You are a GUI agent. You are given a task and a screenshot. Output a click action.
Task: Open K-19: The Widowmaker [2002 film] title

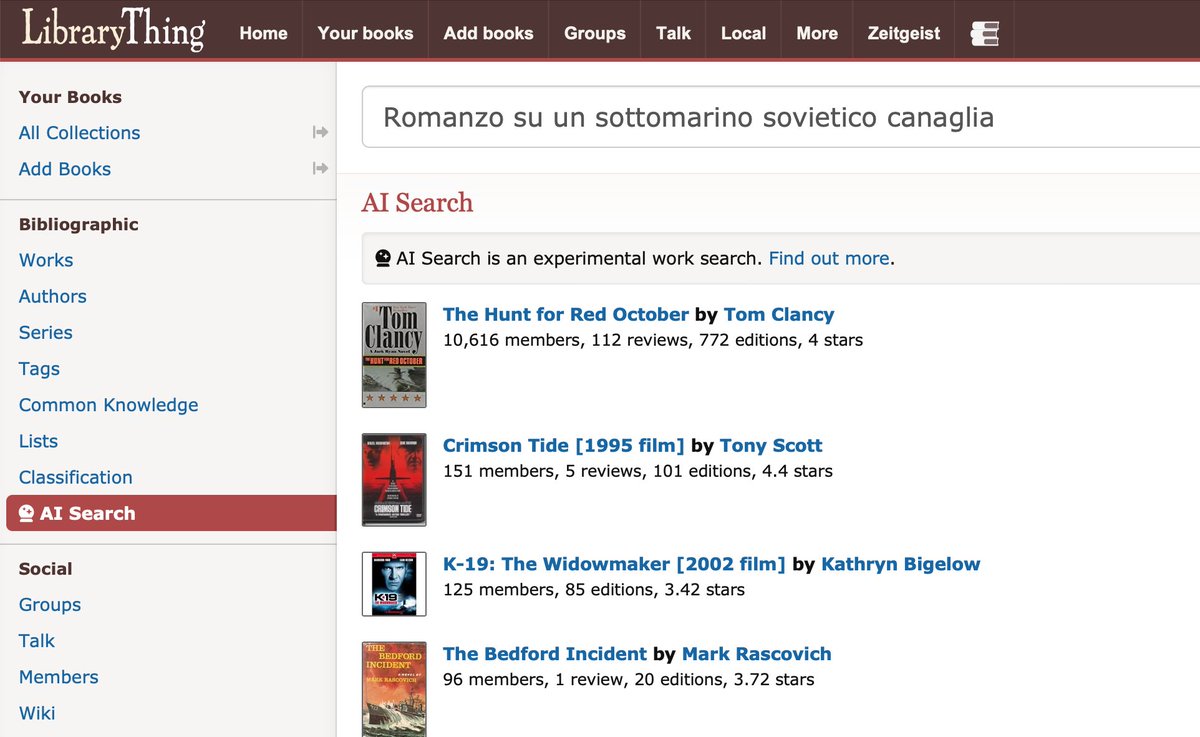[x=614, y=564]
